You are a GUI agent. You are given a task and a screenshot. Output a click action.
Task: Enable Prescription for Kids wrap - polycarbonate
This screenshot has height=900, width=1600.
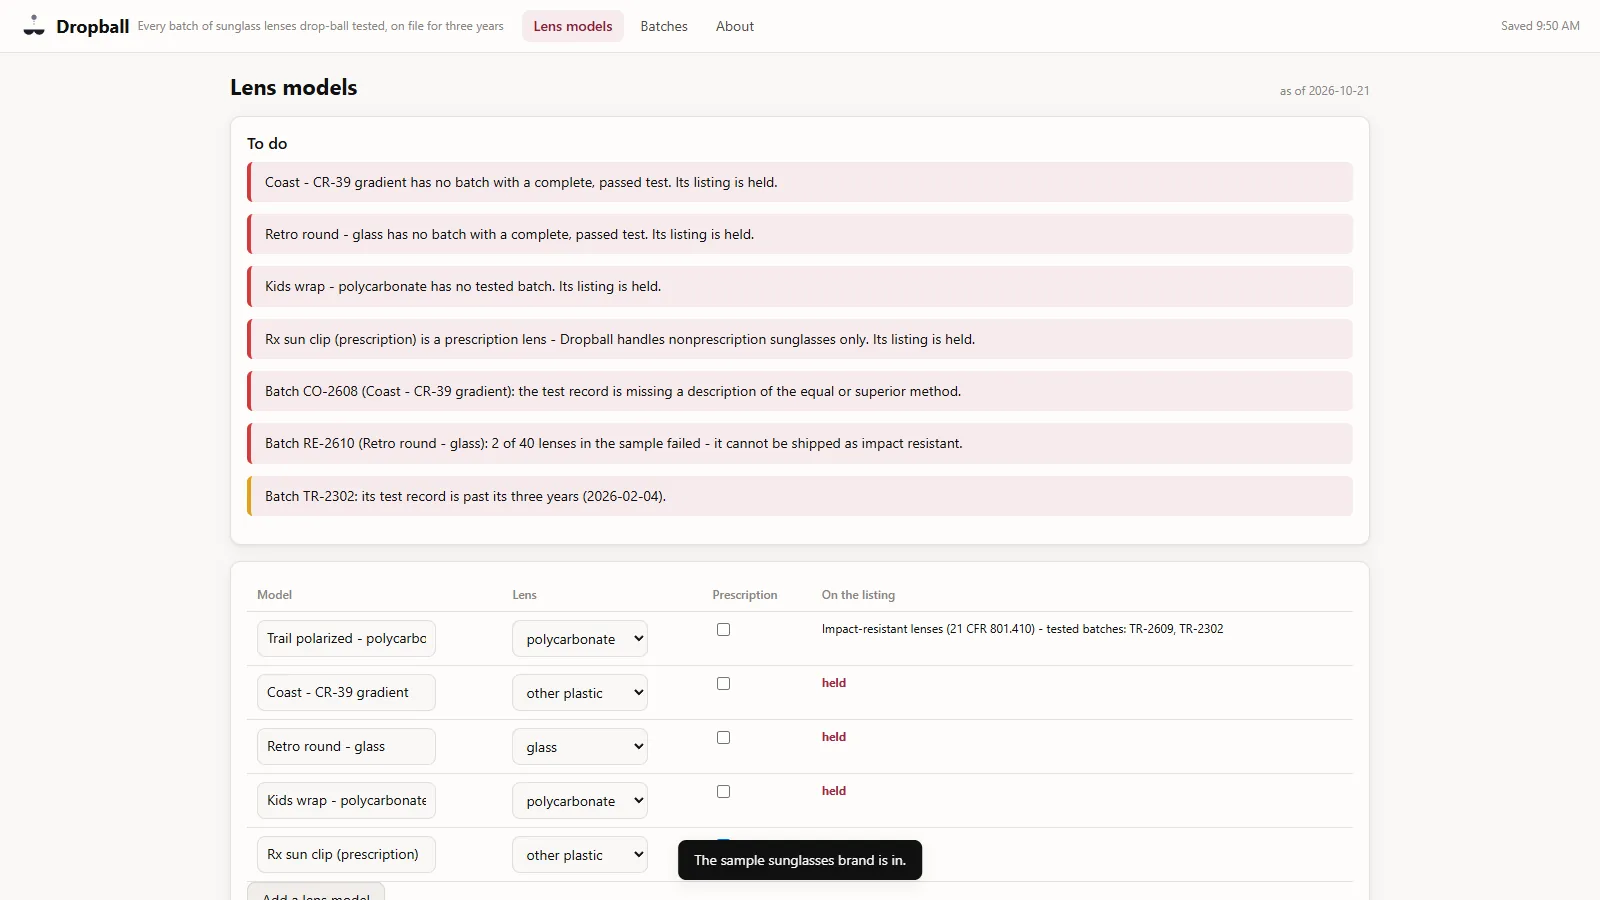click(x=723, y=792)
